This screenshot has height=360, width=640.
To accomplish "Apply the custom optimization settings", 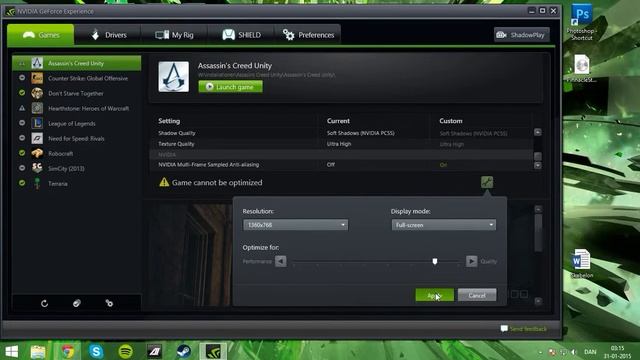I will click(x=434, y=295).
